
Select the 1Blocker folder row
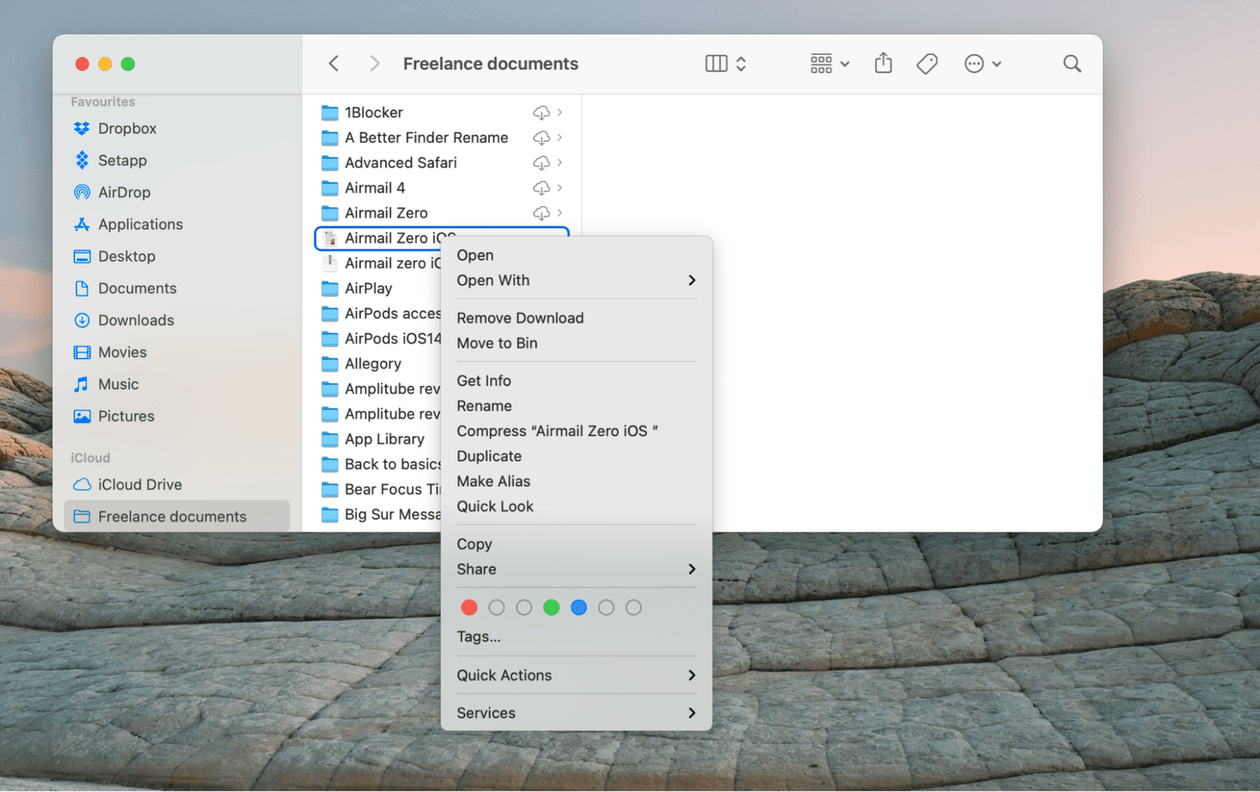[x=442, y=112]
